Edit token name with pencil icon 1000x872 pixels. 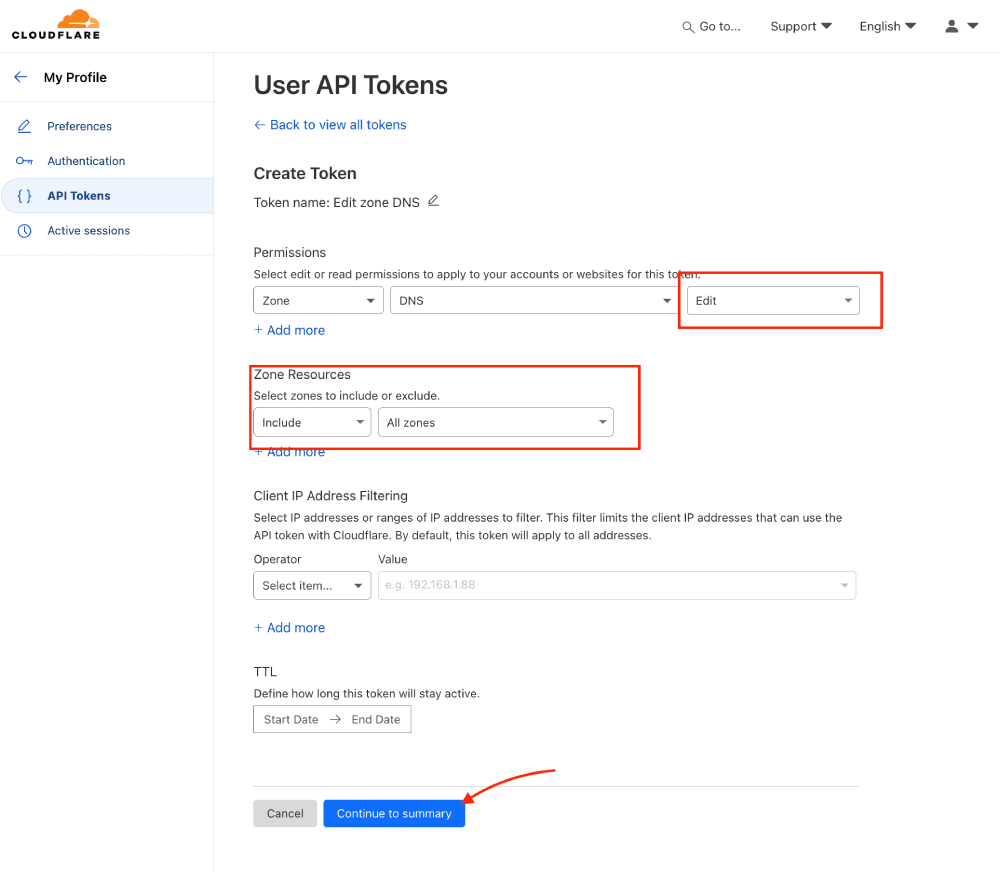pos(433,201)
